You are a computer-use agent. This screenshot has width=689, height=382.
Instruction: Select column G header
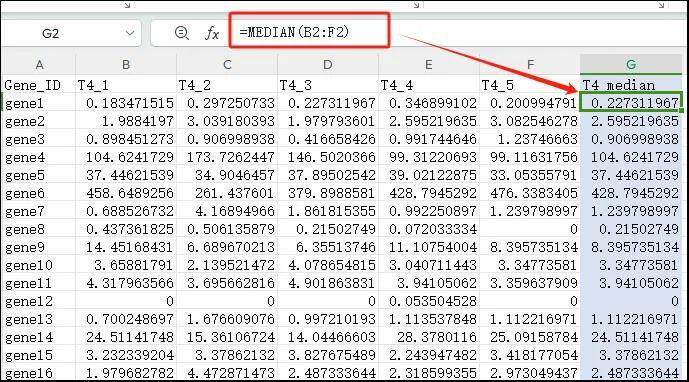[x=631, y=65]
